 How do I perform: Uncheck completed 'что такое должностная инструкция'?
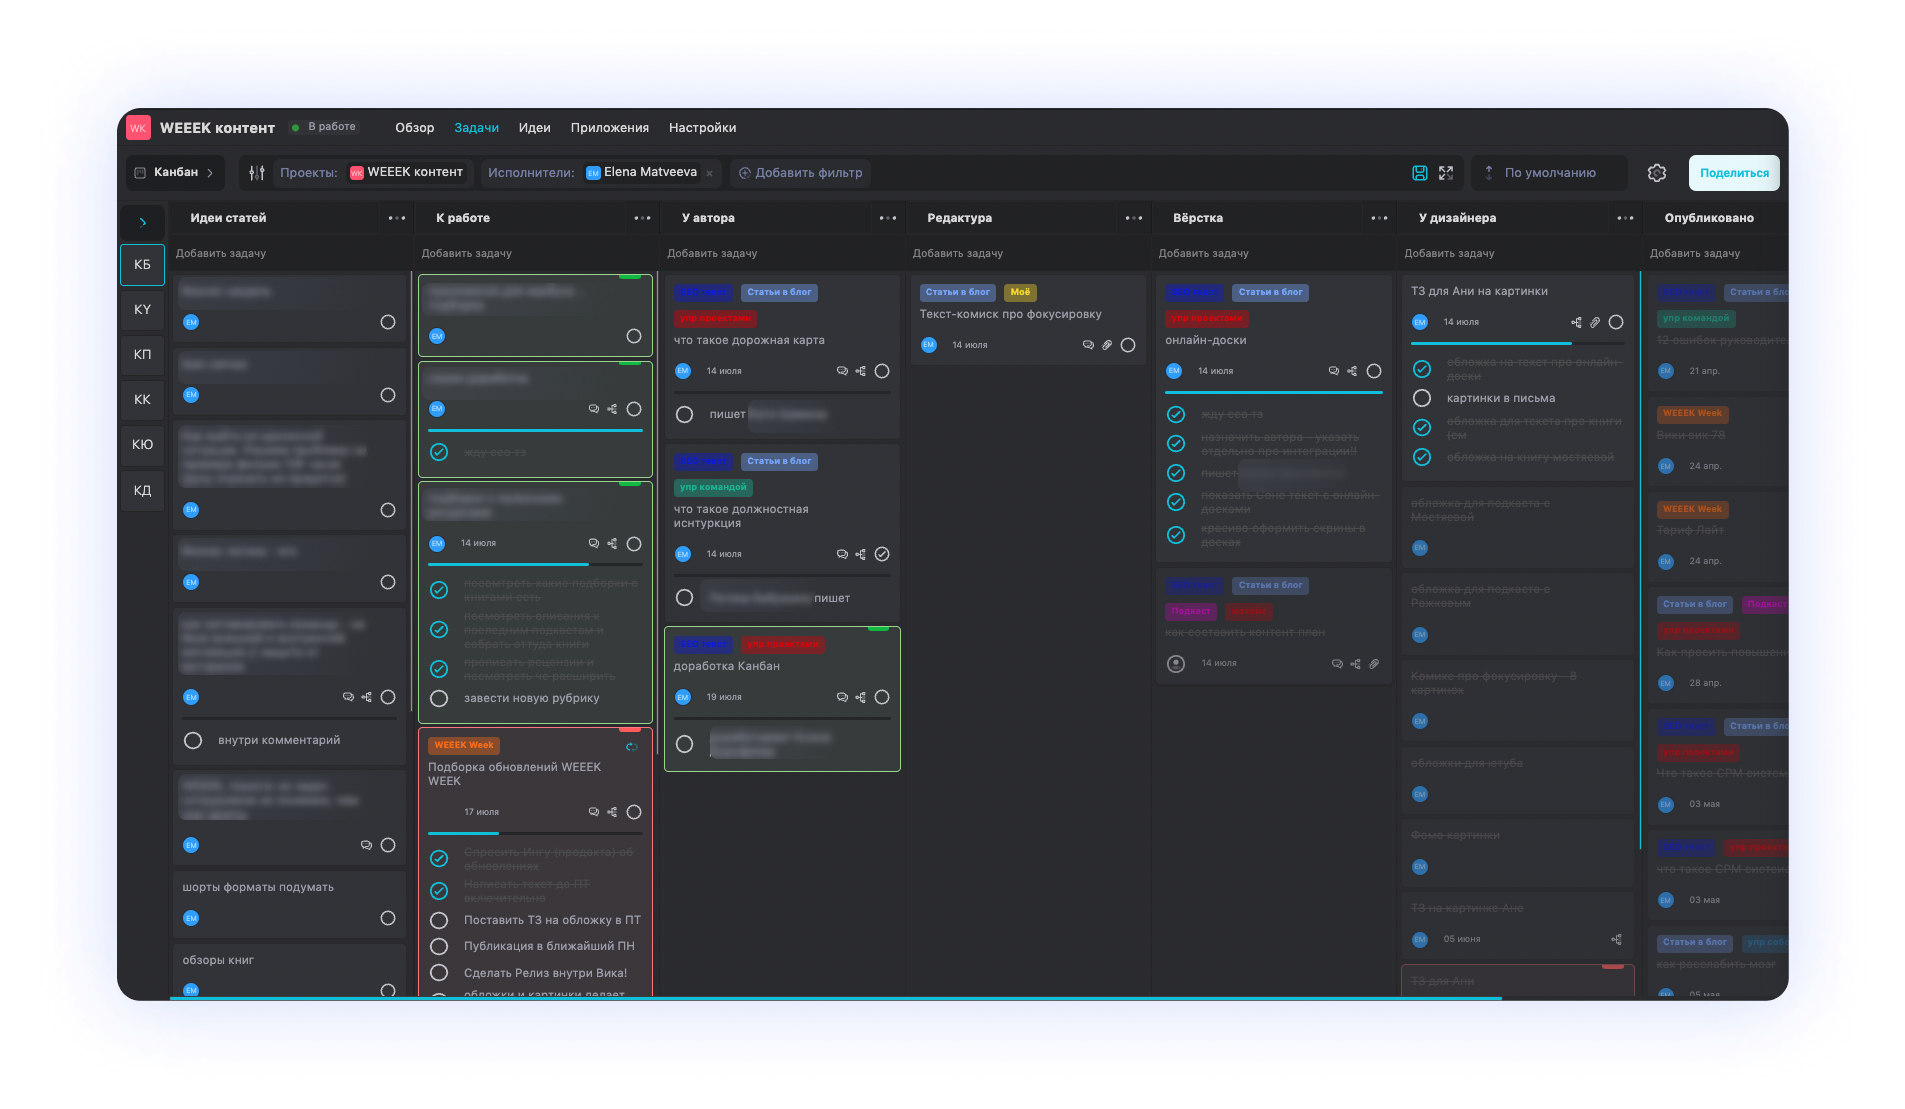pos(882,554)
